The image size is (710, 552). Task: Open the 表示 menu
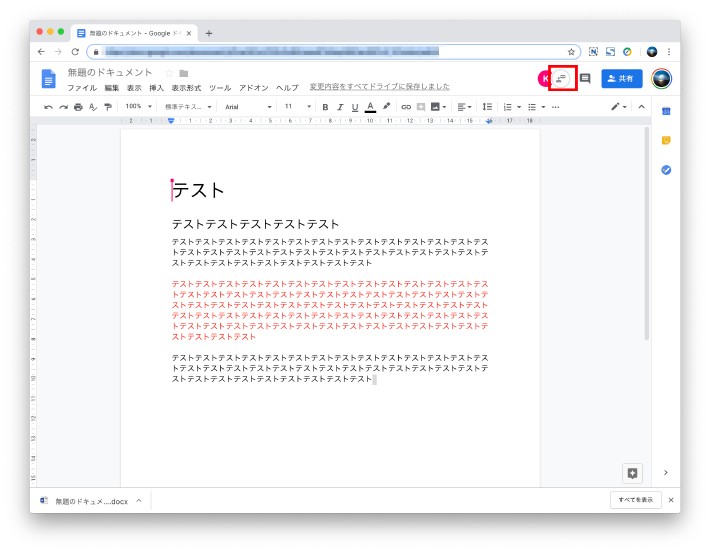pyautogui.click(x=134, y=88)
